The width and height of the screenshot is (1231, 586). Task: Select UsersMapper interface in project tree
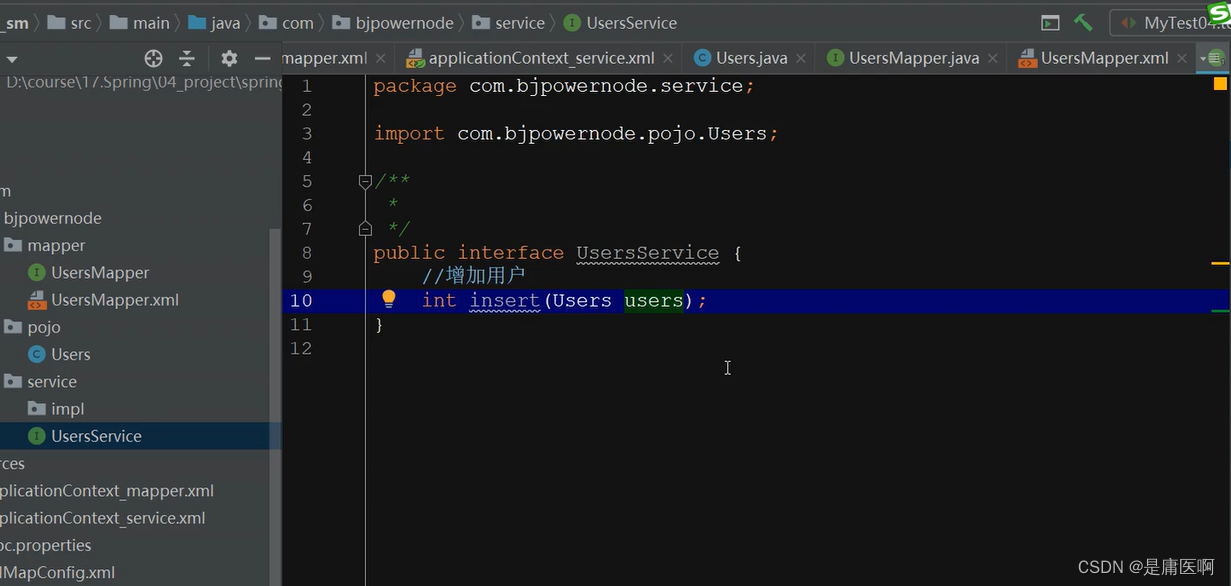[x=88, y=272]
